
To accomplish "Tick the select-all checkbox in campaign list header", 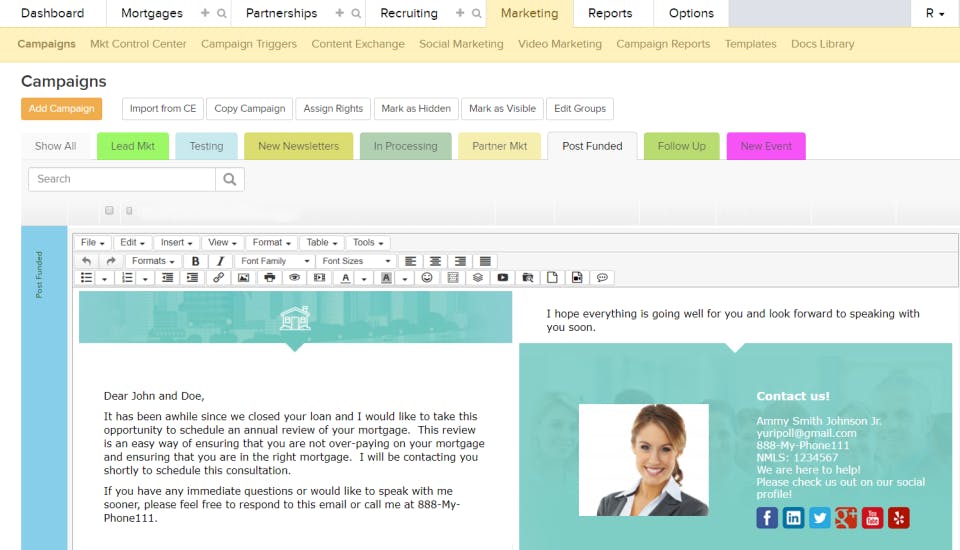I will (x=109, y=210).
